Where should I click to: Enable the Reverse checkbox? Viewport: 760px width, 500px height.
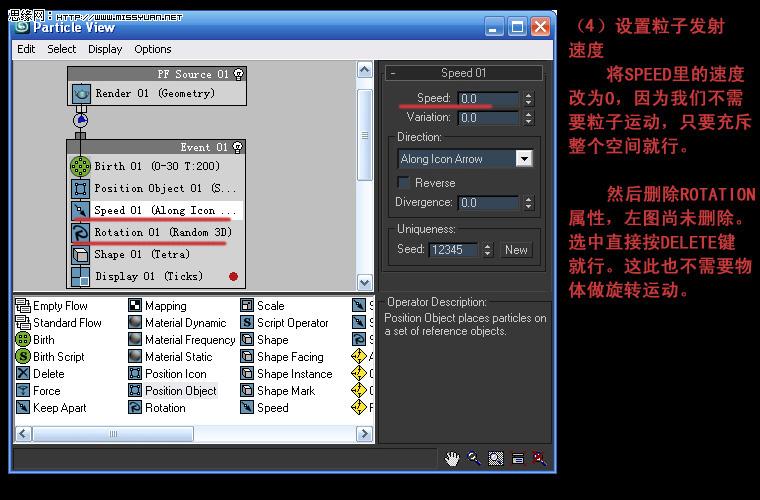403,183
